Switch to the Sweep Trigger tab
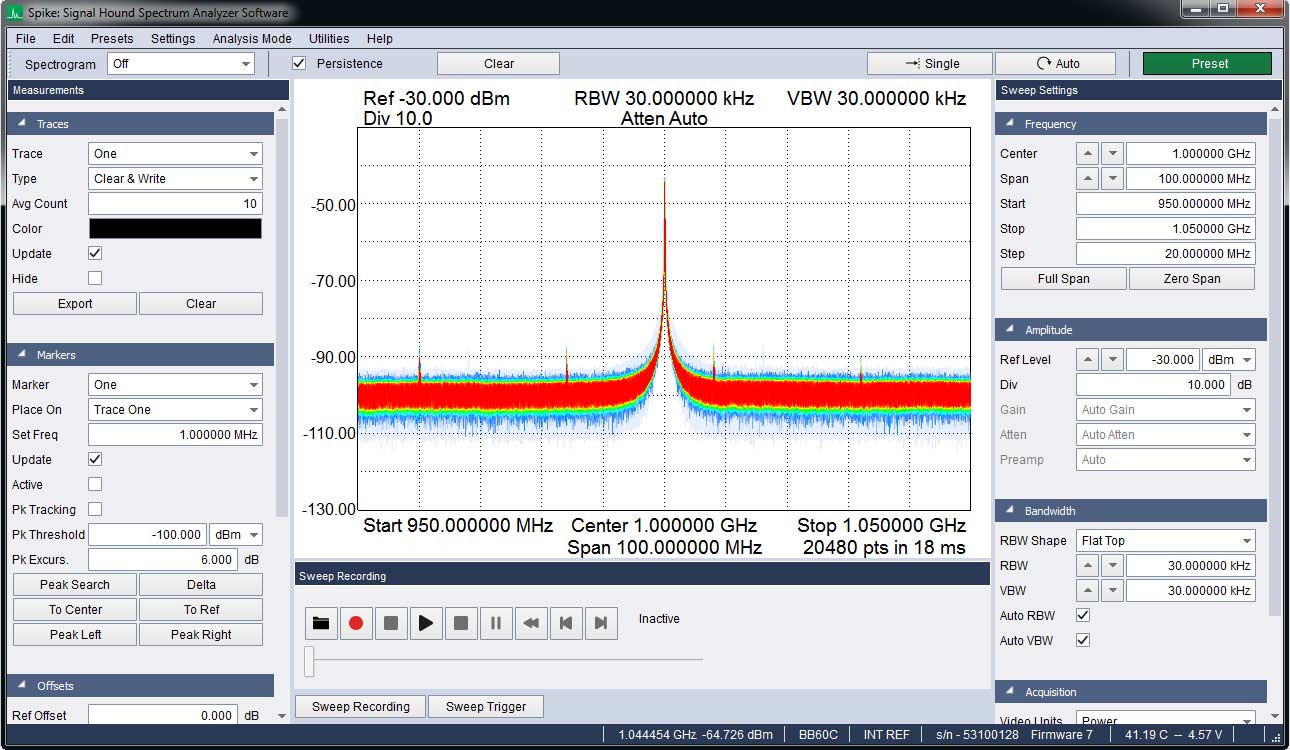Screen dimensions: 1290x750 coord(486,707)
